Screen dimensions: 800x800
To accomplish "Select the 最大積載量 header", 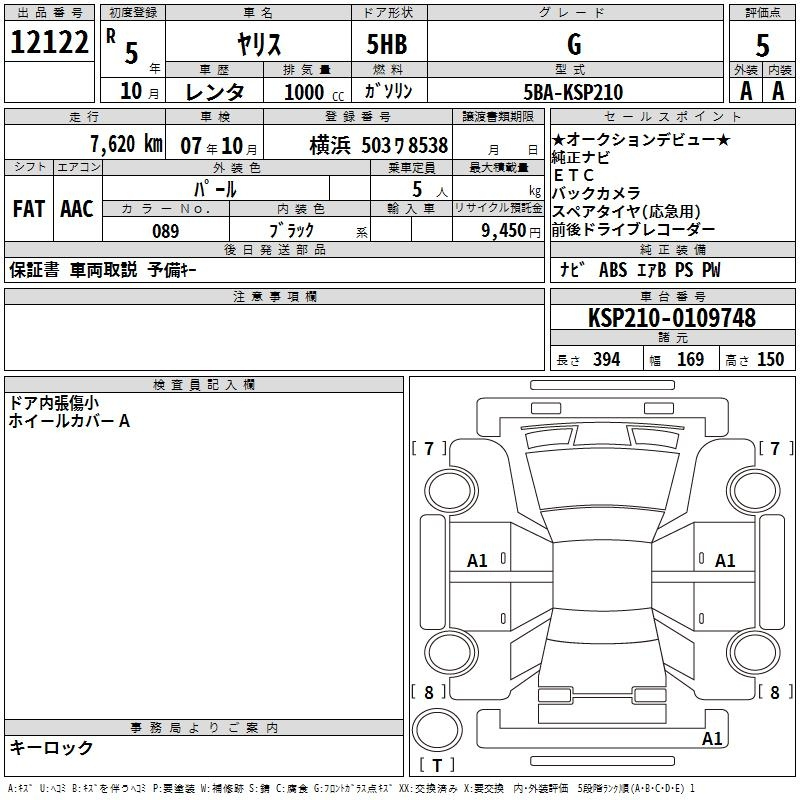I will [x=498, y=167].
